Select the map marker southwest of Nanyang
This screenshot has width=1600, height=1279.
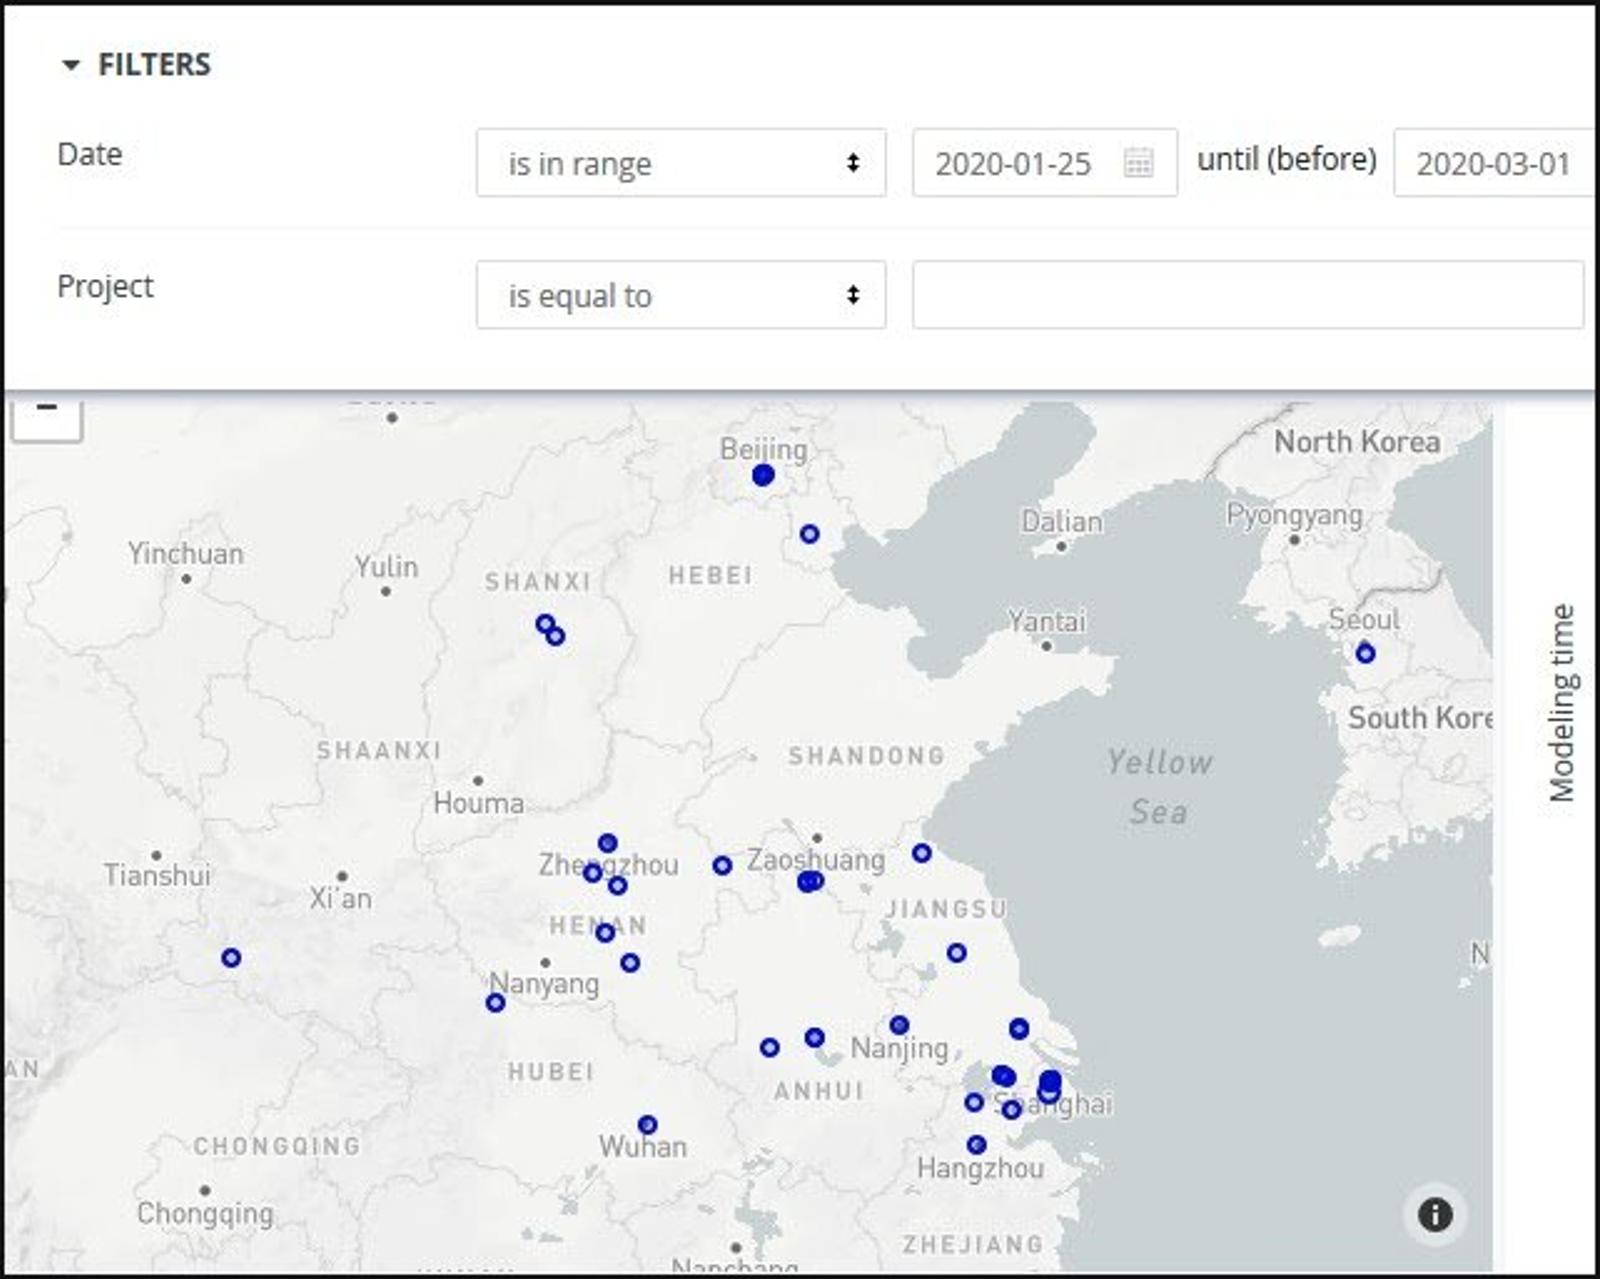point(495,1002)
